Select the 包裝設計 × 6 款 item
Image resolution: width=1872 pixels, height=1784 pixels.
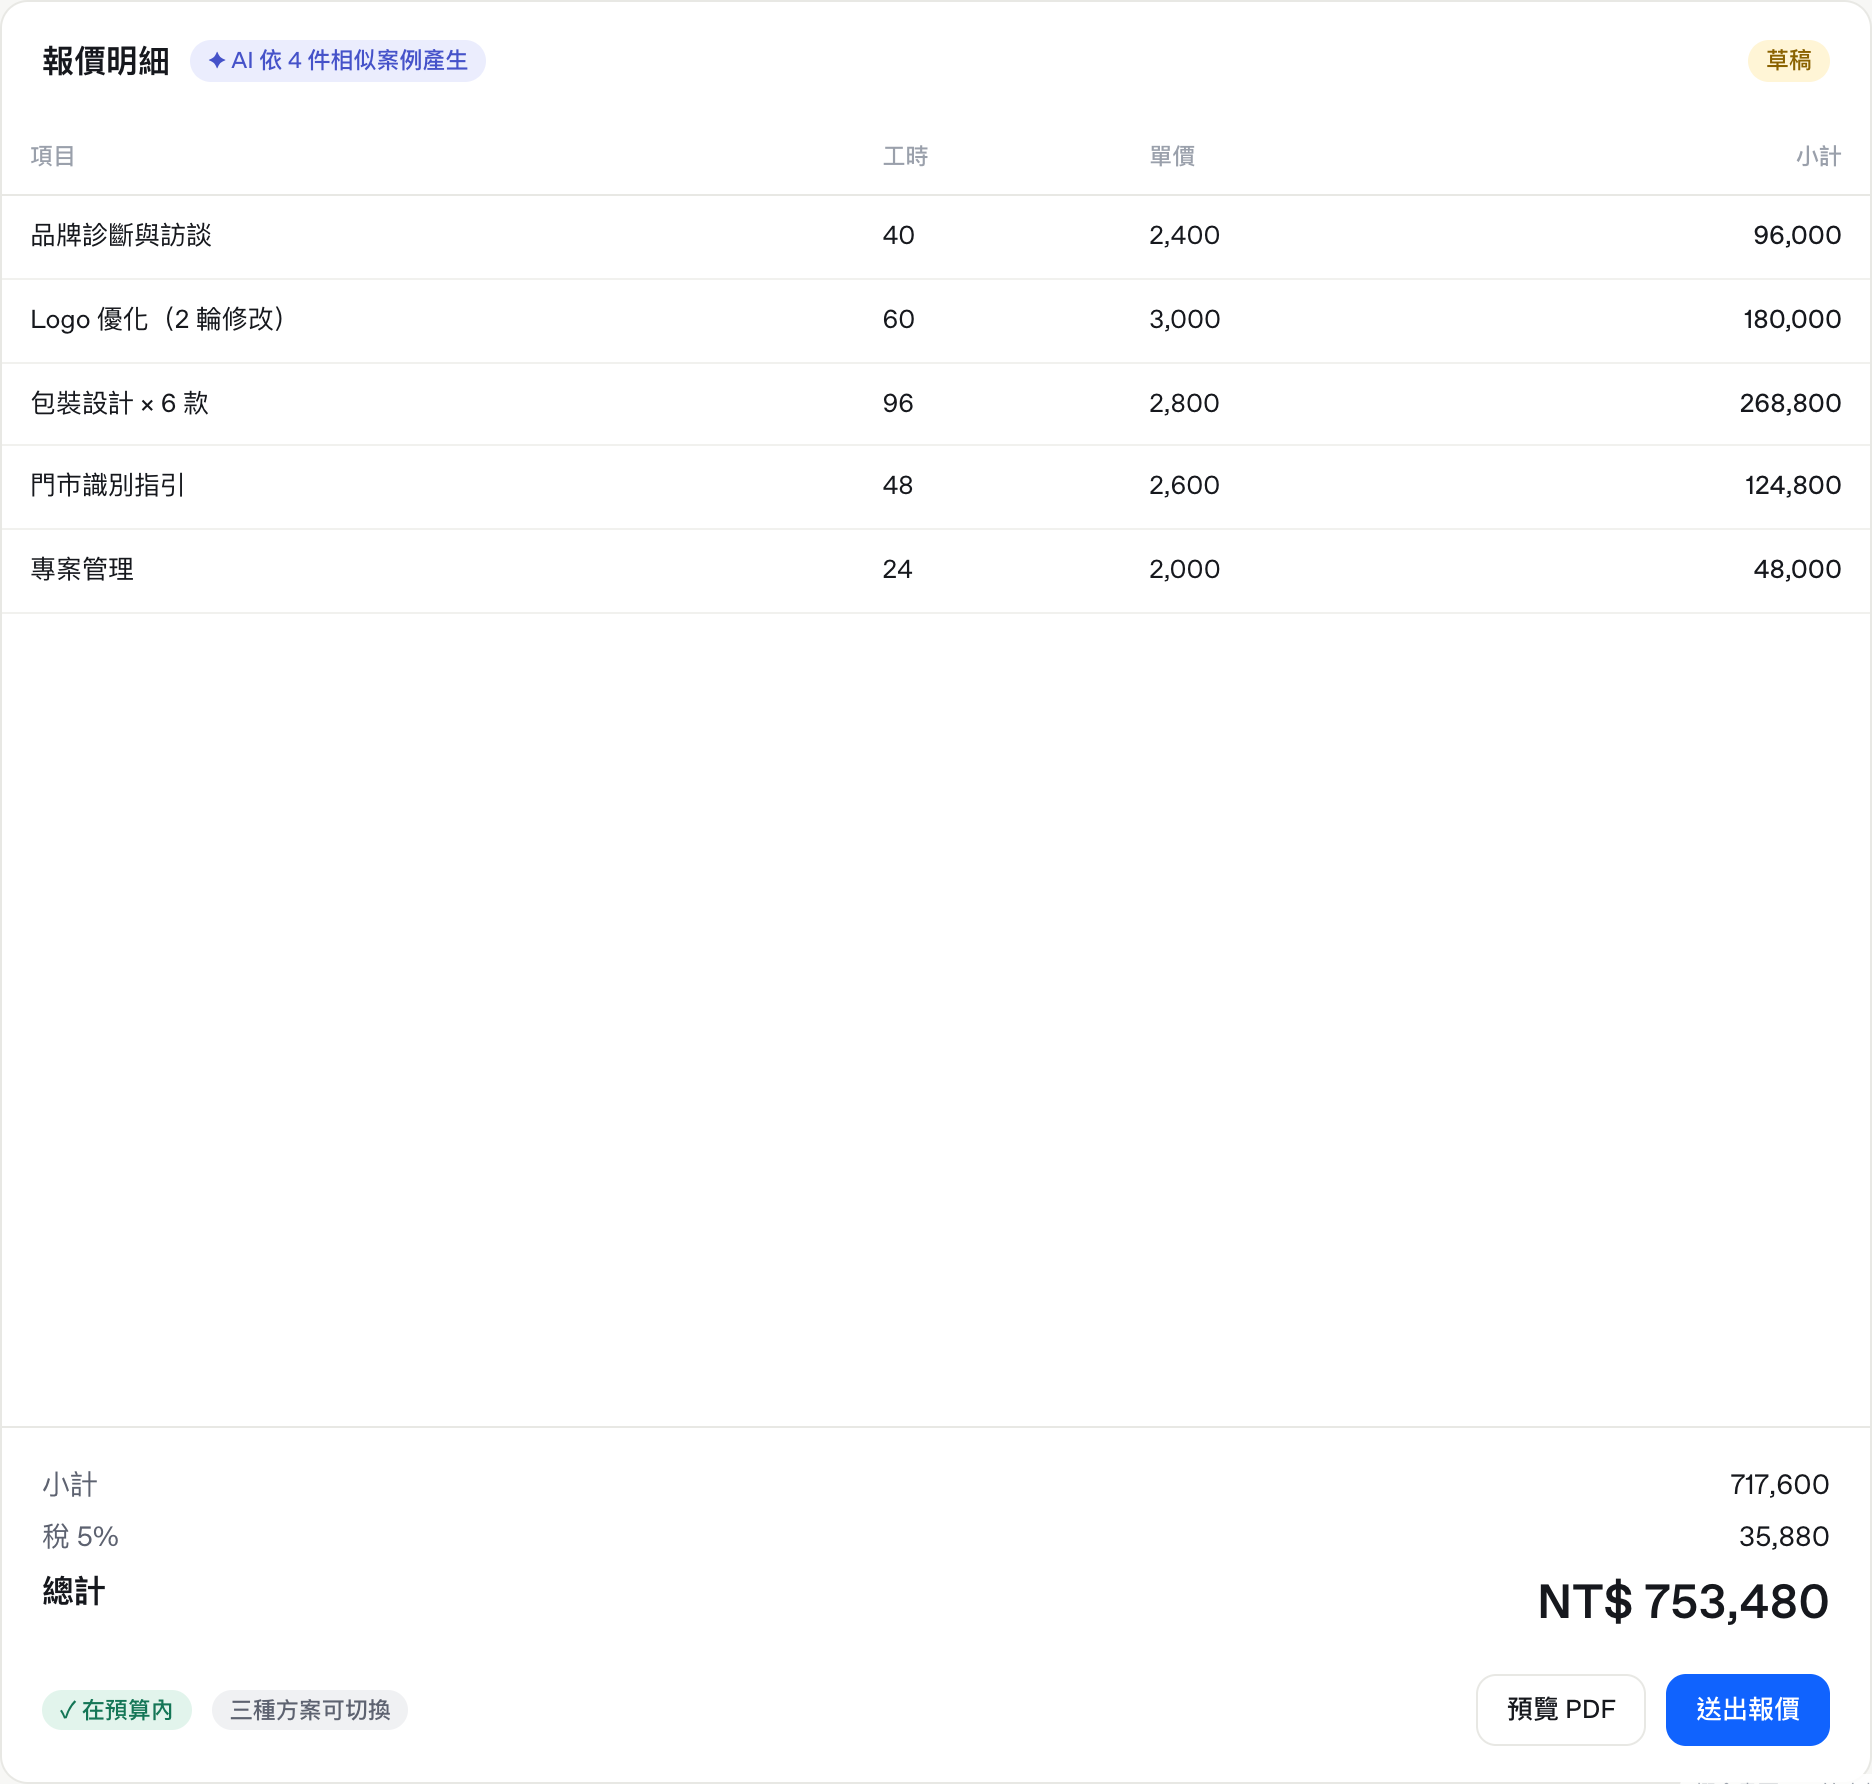pyautogui.click(x=120, y=403)
